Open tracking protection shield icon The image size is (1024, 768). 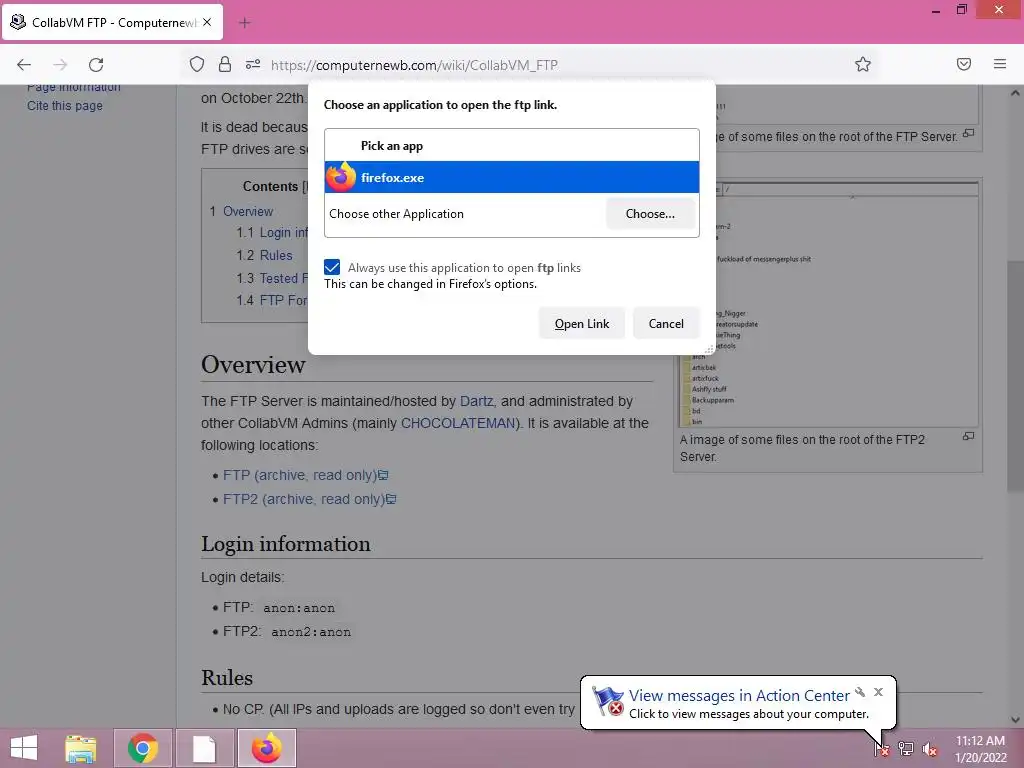pyautogui.click(x=197, y=64)
